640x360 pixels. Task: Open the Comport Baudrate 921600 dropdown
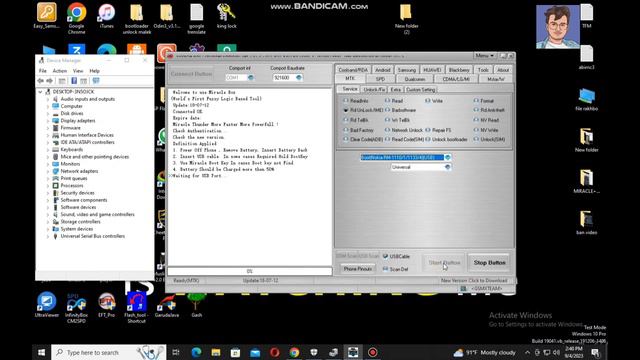pyautogui.click(x=299, y=78)
